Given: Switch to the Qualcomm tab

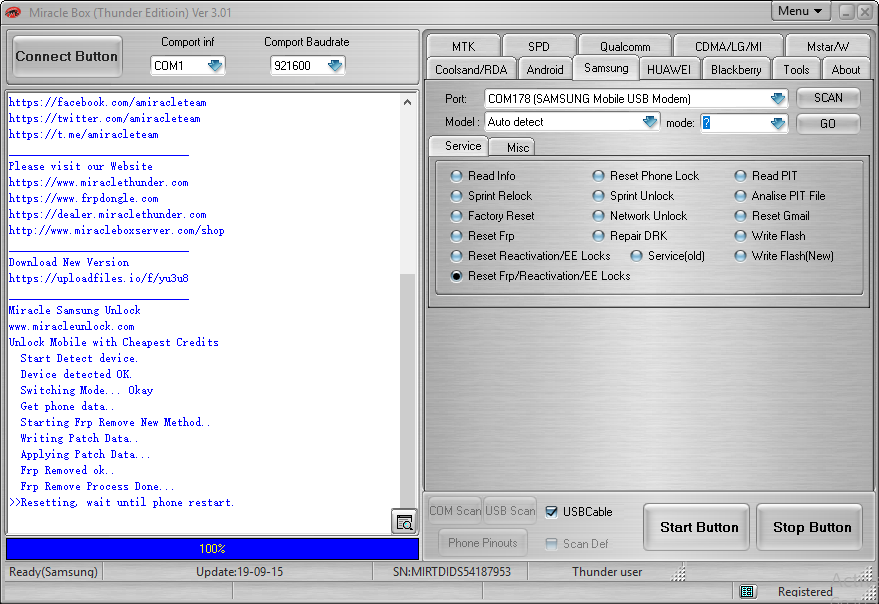Looking at the screenshot, I should pos(625,46).
